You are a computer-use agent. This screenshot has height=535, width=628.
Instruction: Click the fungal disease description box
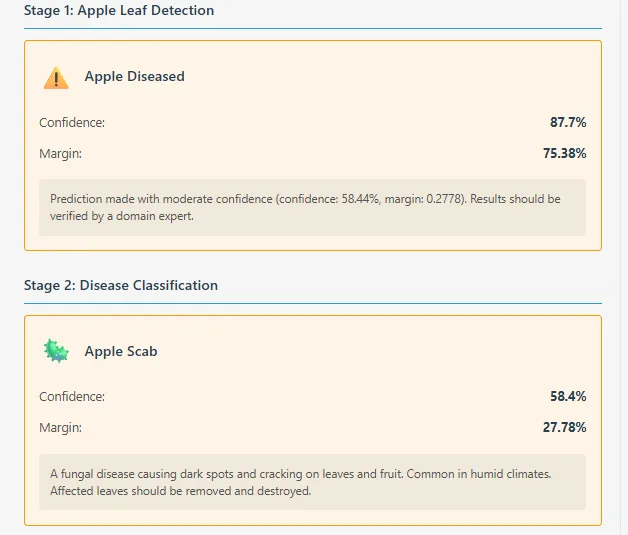[312, 482]
